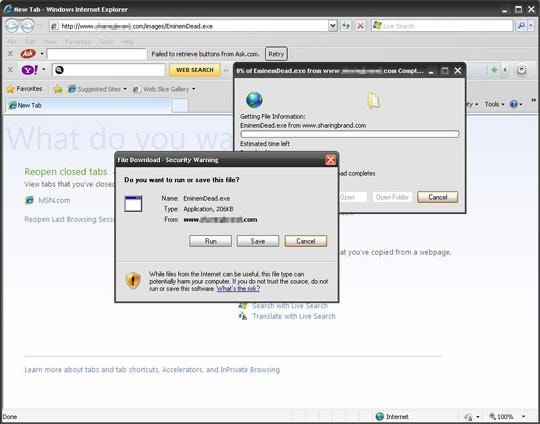Click the Yahoo toolbar logo icon
This screenshot has height=424, width=540.
(30, 70)
